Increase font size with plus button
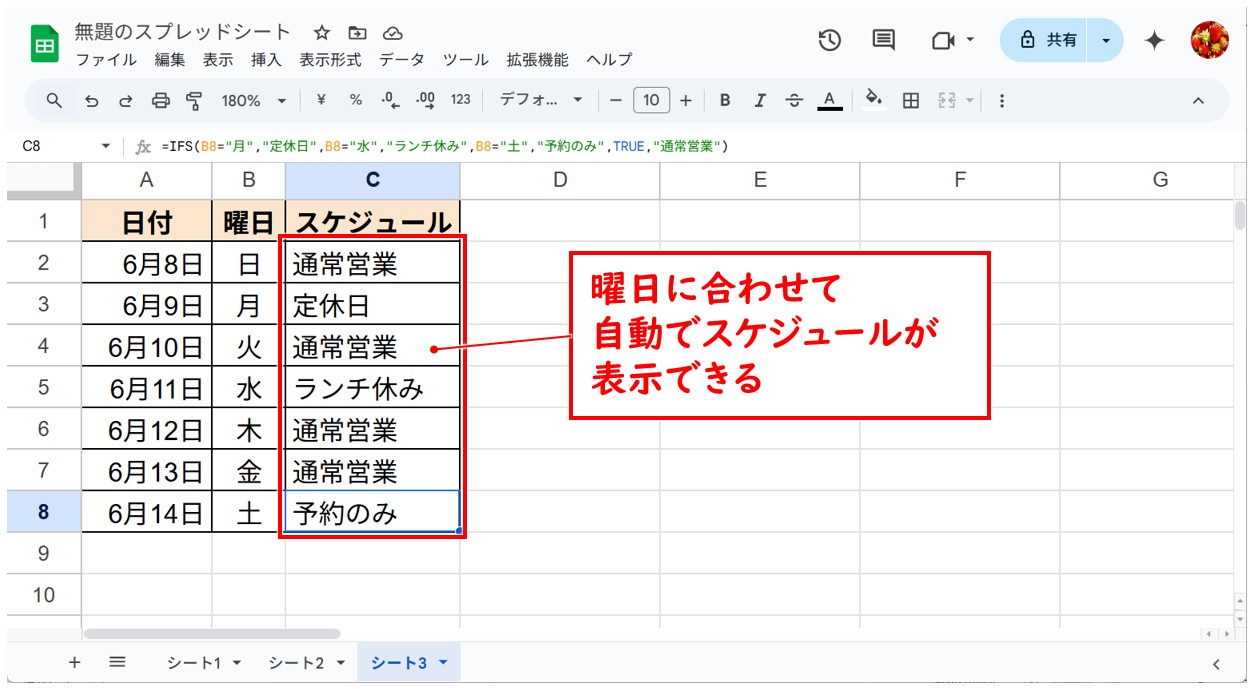 tap(686, 100)
